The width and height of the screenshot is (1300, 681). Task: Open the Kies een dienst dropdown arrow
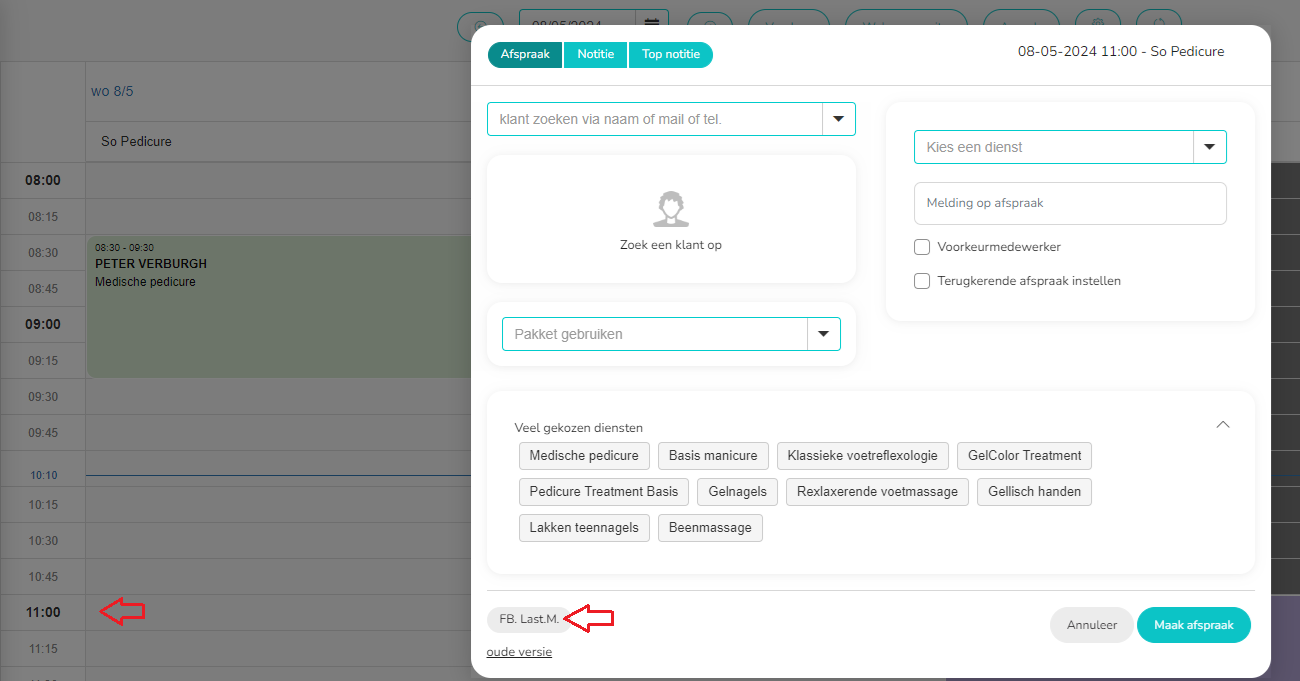point(1209,147)
